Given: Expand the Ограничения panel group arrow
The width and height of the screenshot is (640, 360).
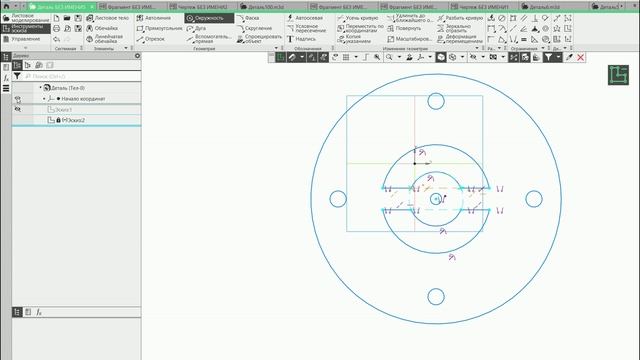Looking at the screenshot, I should coord(543,48).
